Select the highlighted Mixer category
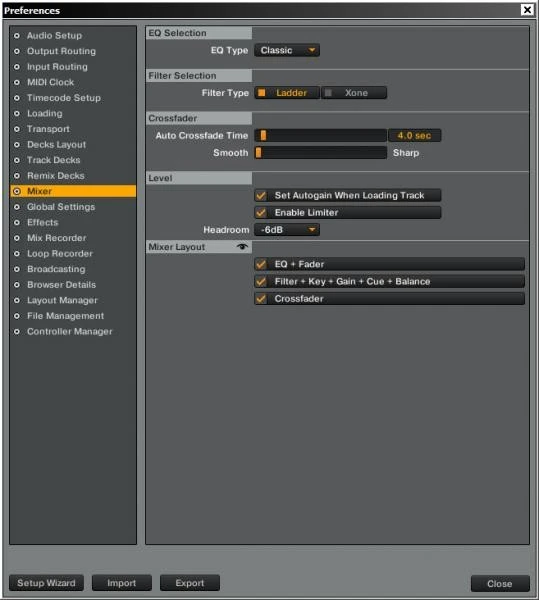Screen dimensions: 539x600 point(73,191)
